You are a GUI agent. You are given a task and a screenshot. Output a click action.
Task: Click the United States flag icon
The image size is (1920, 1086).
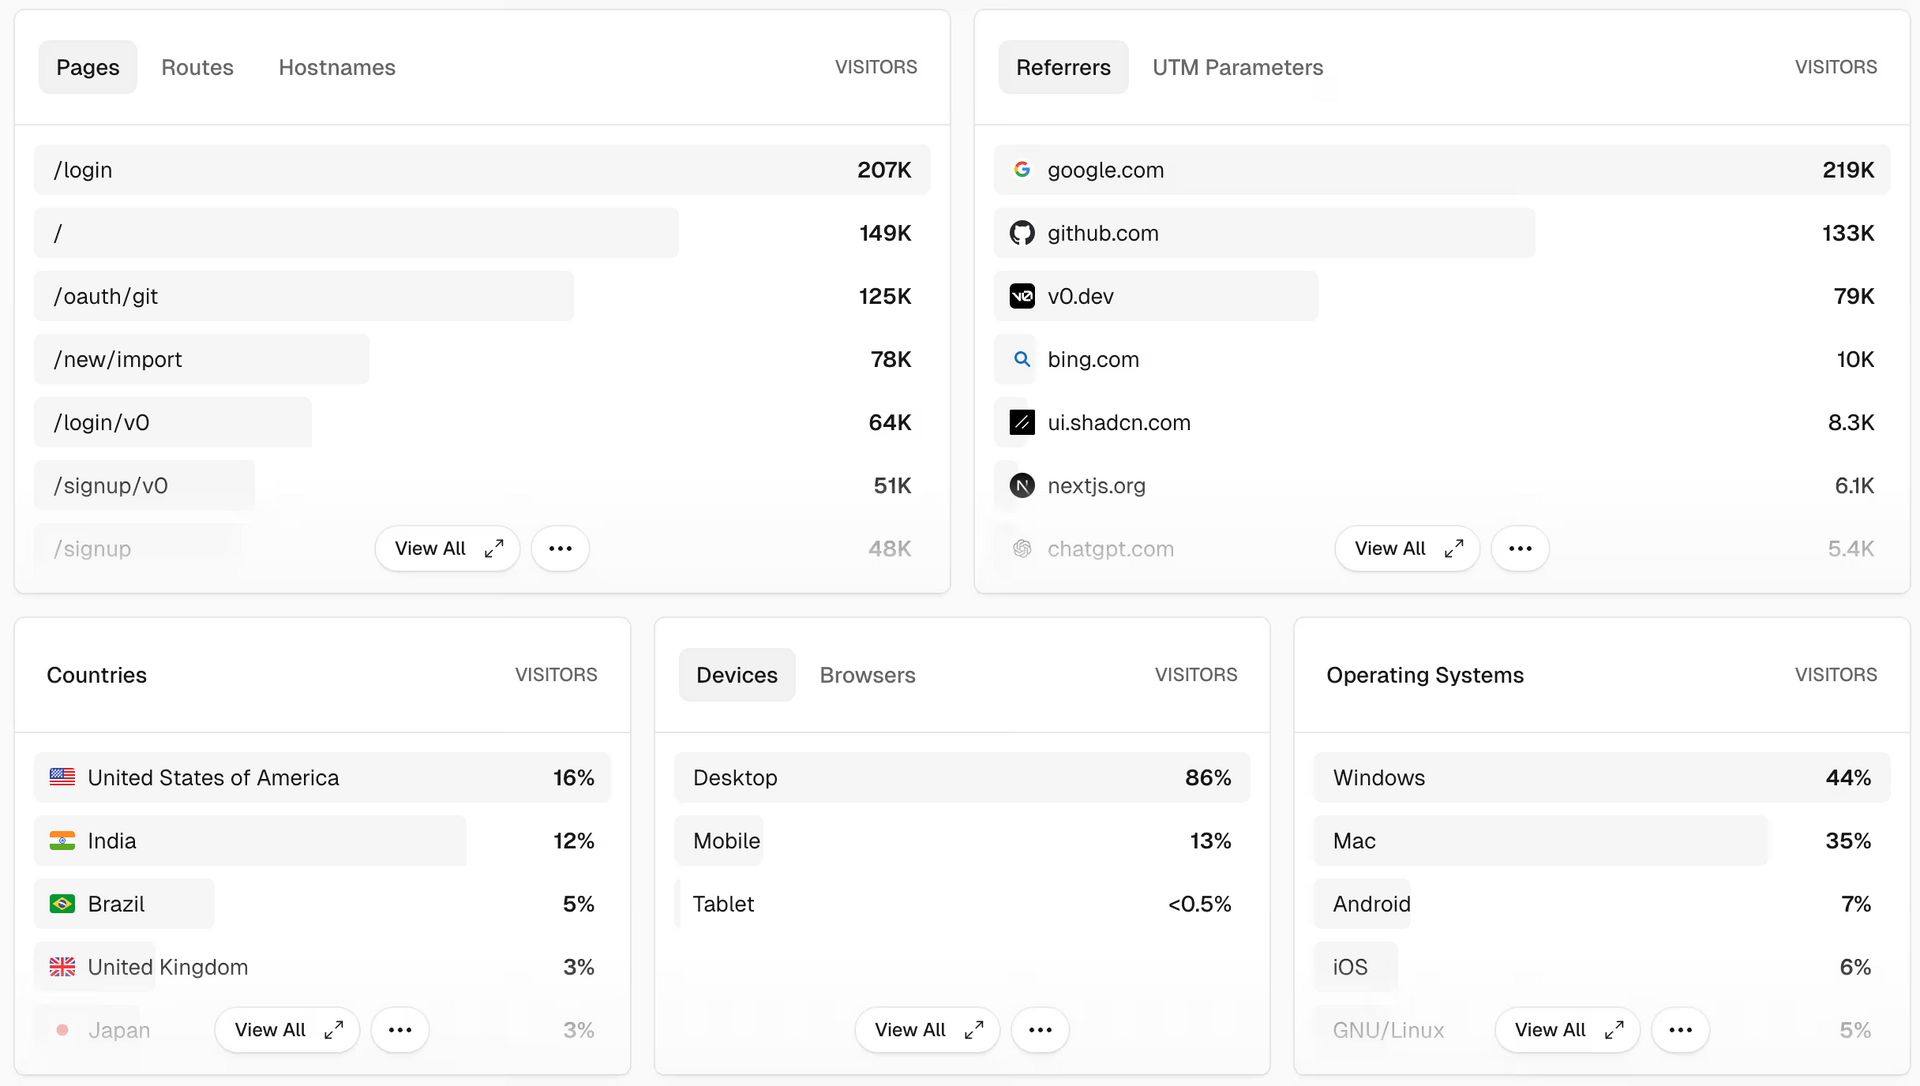click(x=62, y=777)
